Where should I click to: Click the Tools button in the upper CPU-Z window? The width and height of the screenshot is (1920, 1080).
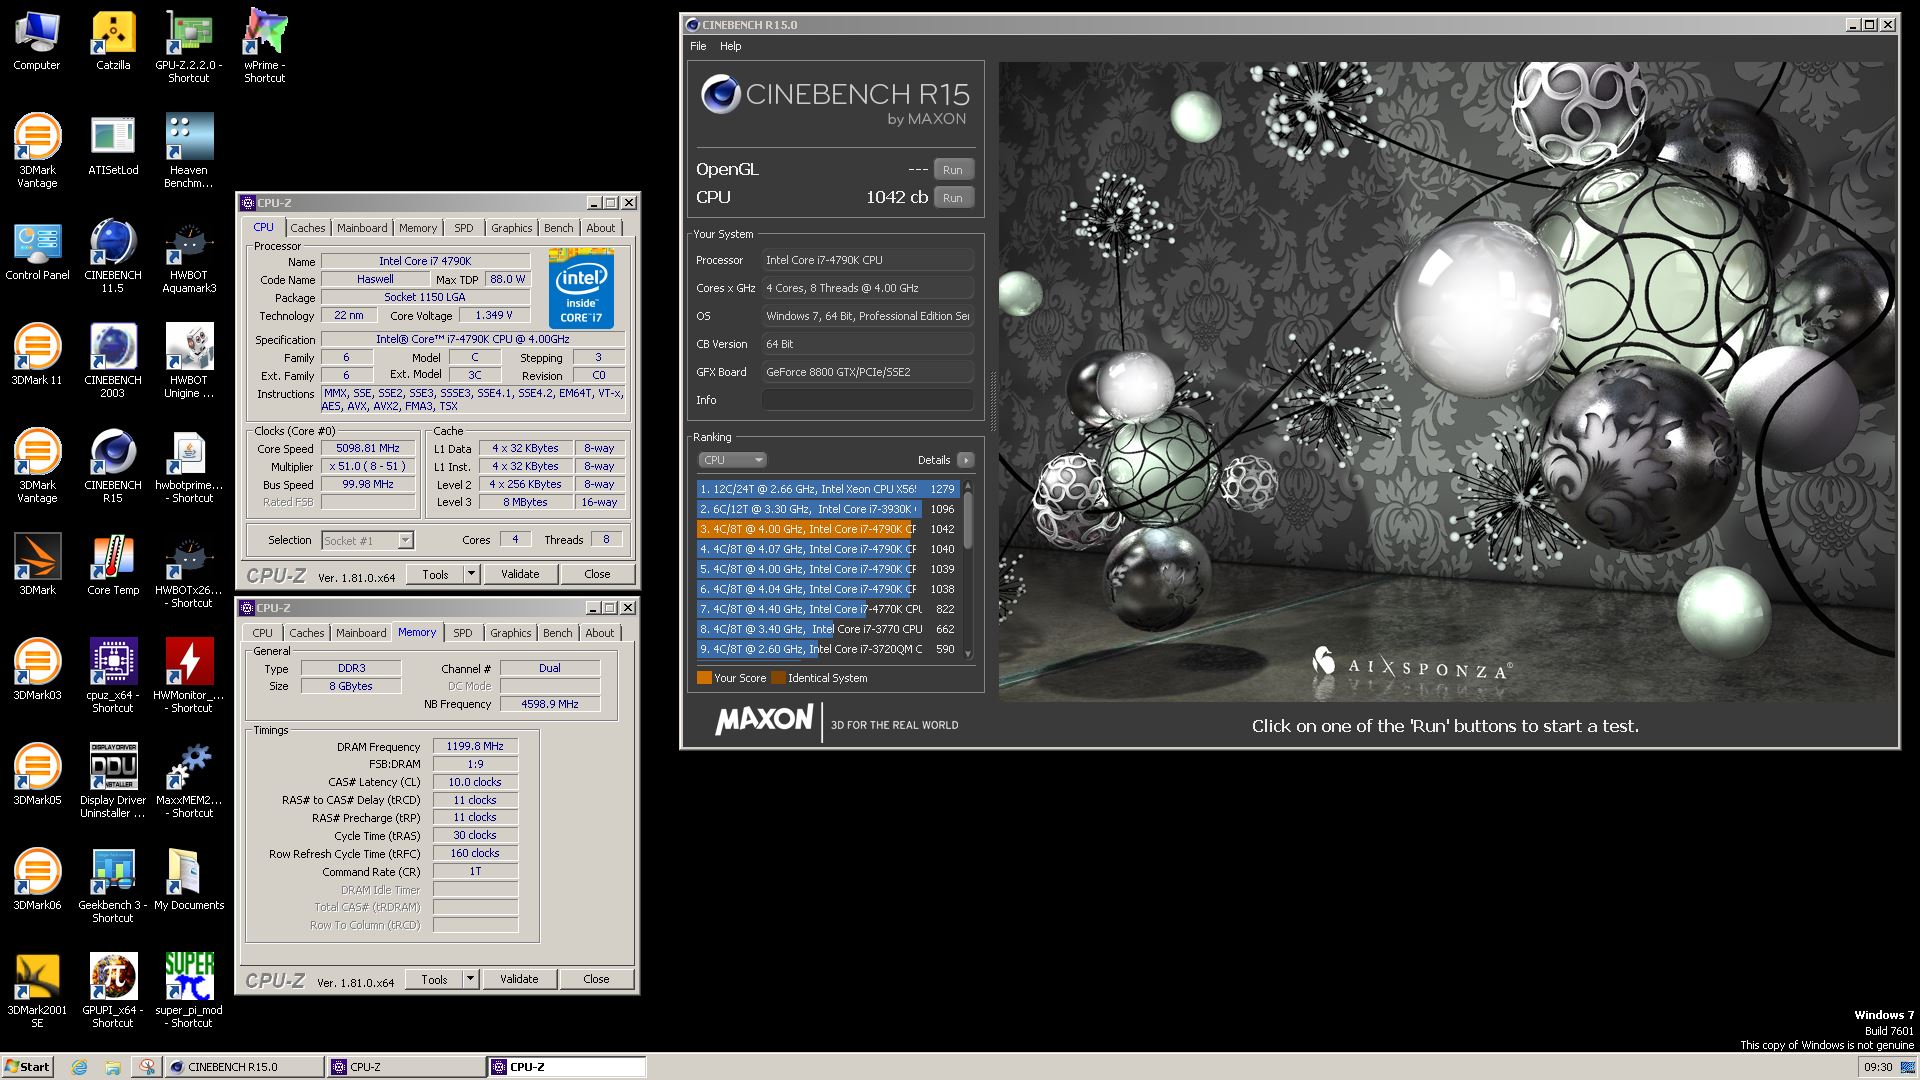click(x=435, y=574)
